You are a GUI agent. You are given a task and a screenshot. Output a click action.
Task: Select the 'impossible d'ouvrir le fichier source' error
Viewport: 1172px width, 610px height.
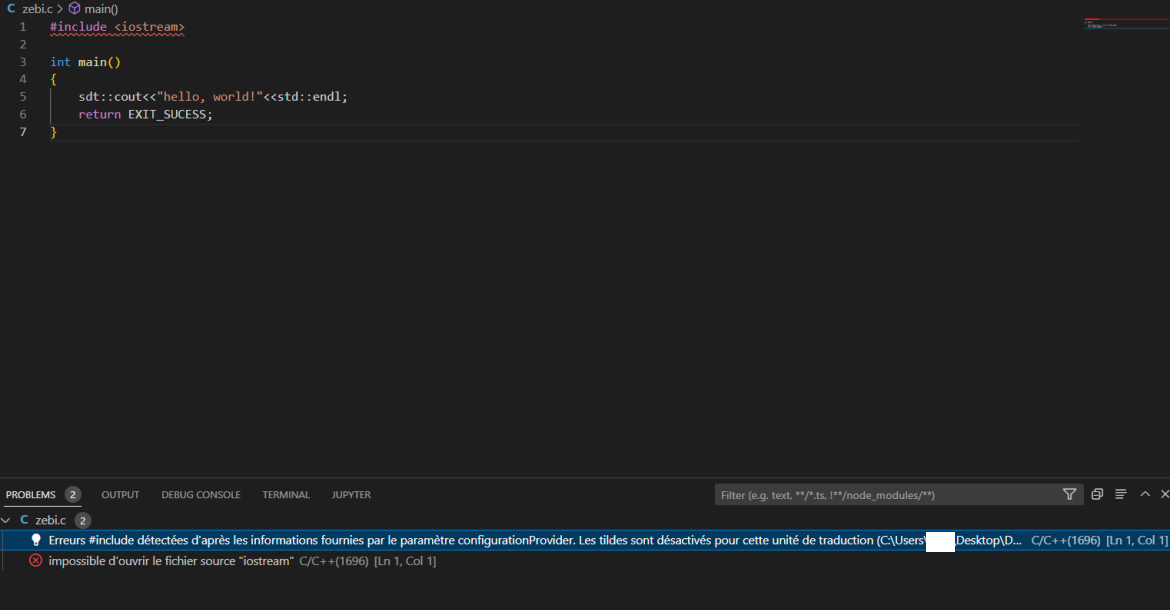(171, 561)
